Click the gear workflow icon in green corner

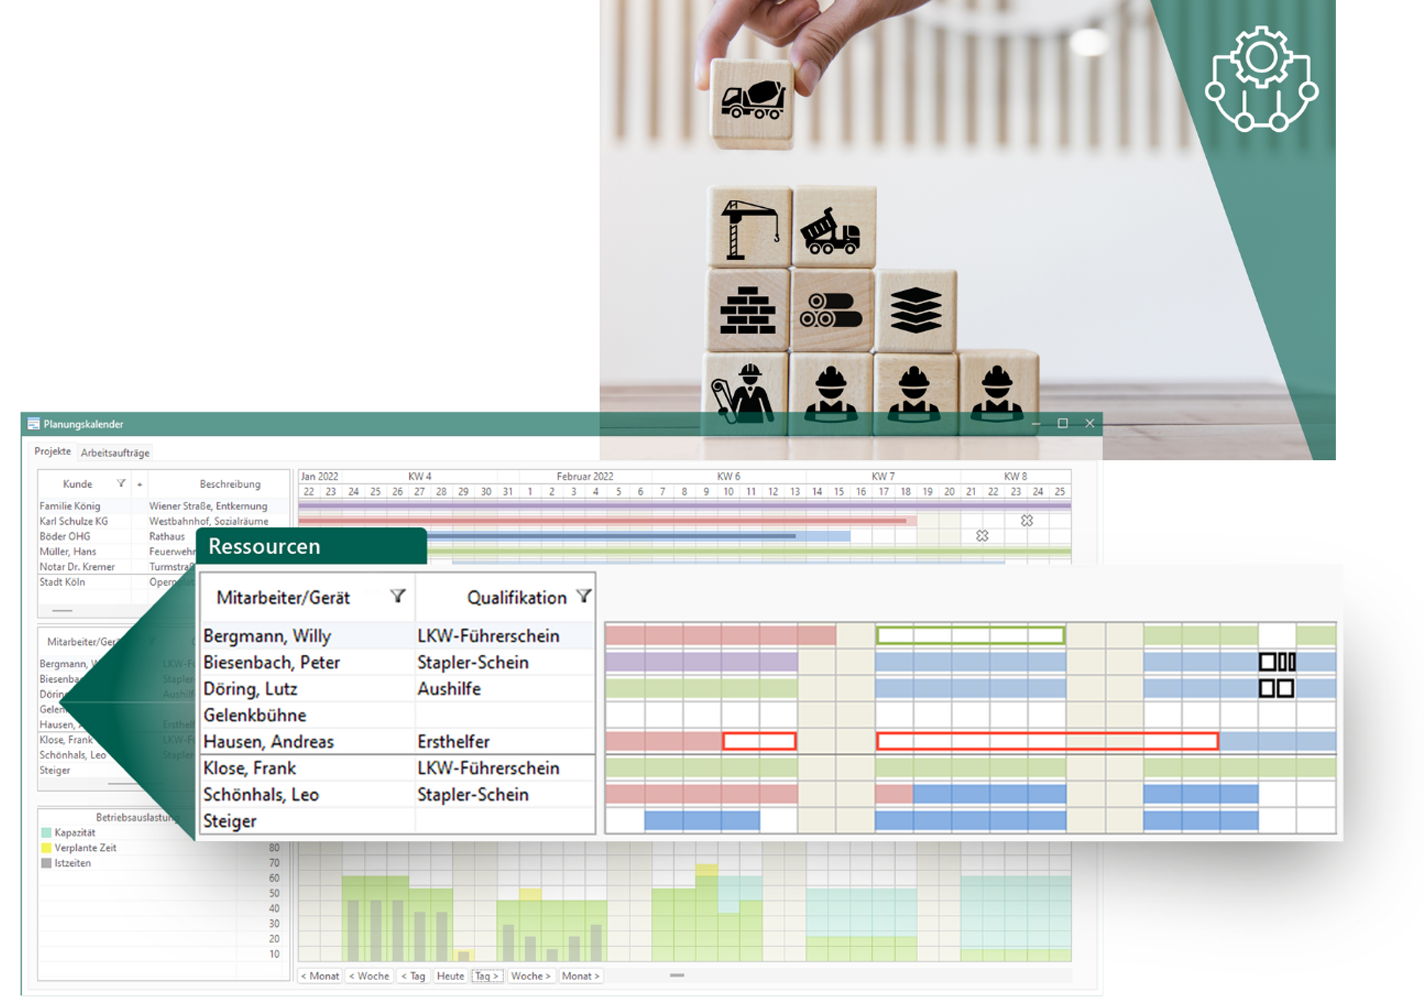pyautogui.click(x=1261, y=80)
